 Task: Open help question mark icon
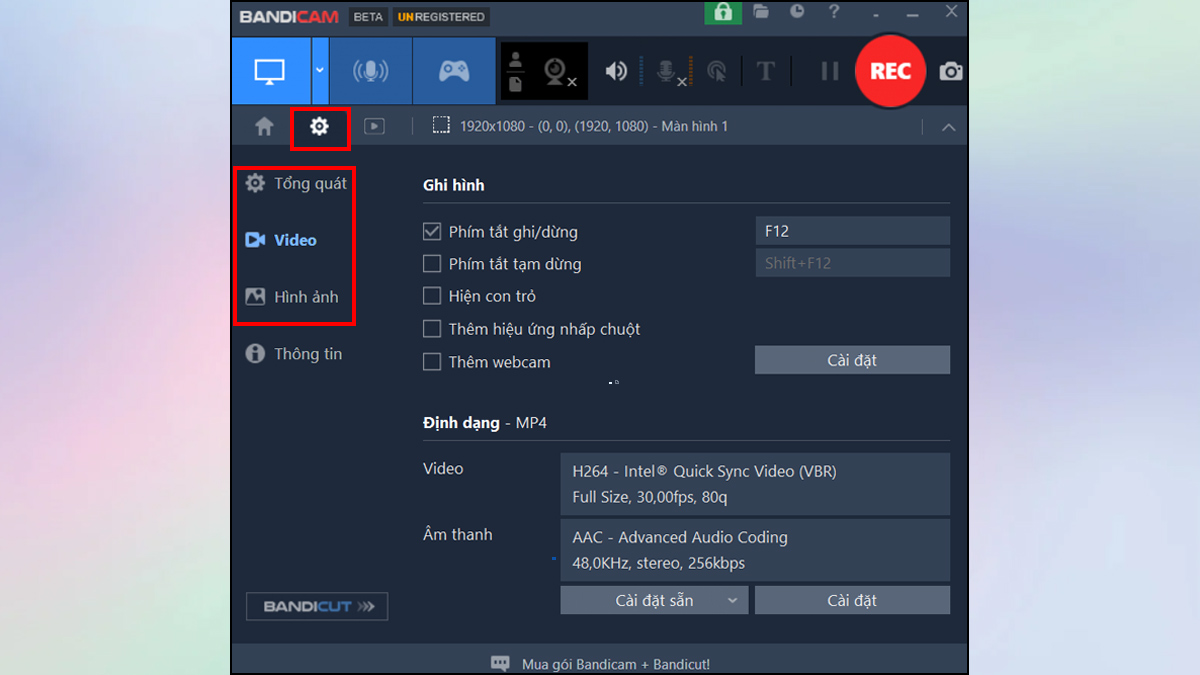[835, 12]
